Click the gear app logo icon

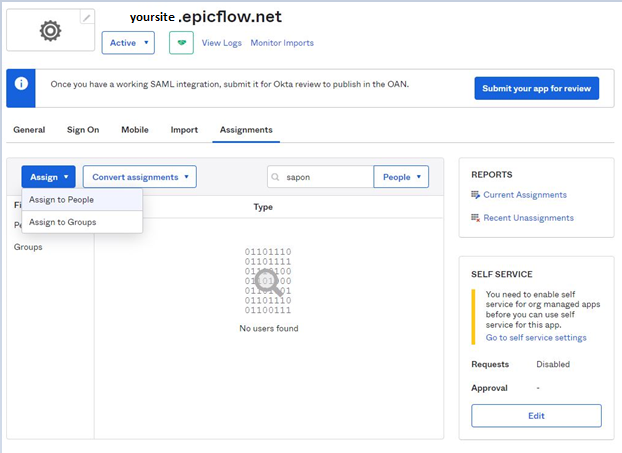[x=50, y=31]
